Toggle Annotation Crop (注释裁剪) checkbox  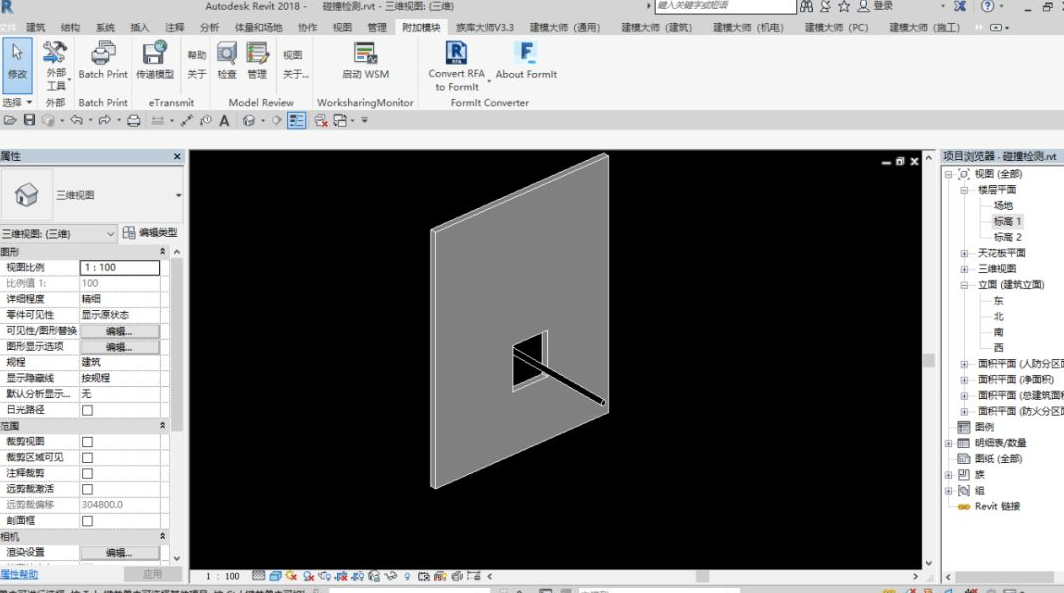pos(88,474)
